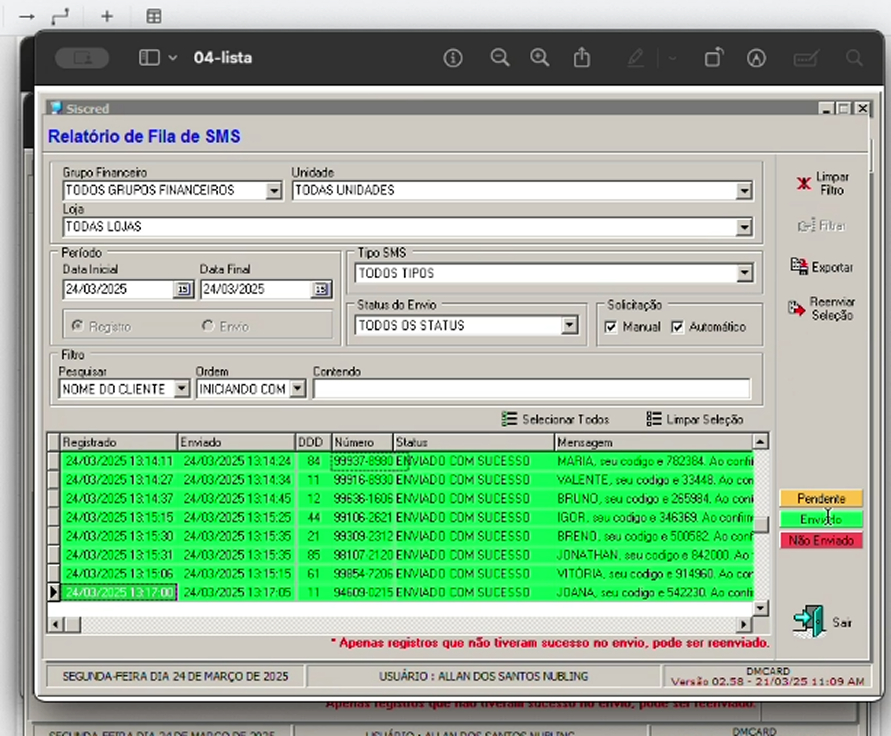Open calendar picker for Data Final
Screen dimensions: 891x736
coord(320,290)
